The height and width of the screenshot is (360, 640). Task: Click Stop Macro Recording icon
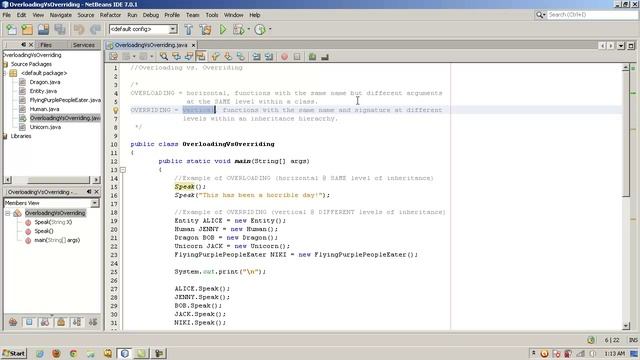(297, 57)
